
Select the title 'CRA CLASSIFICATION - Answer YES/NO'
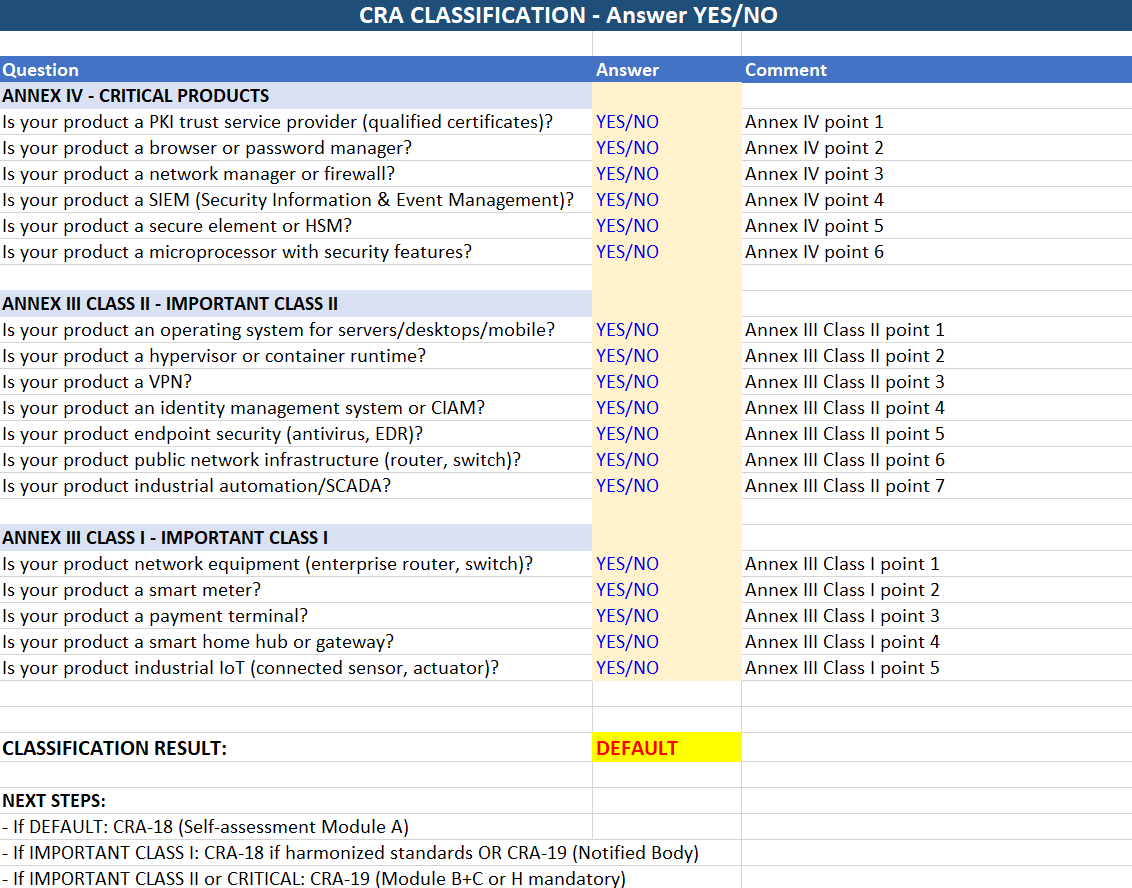click(568, 15)
